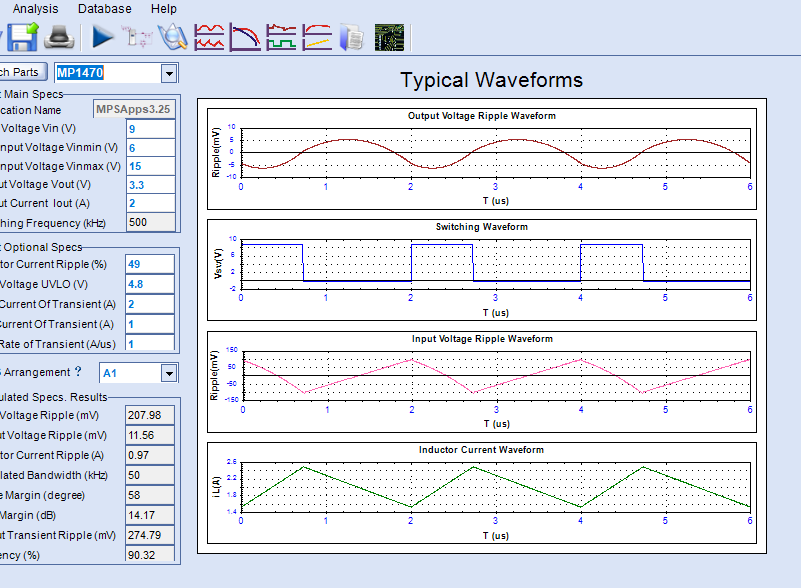Select the Output Voltage Vout field
Screen dimensions: 801x588
tap(150, 185)
